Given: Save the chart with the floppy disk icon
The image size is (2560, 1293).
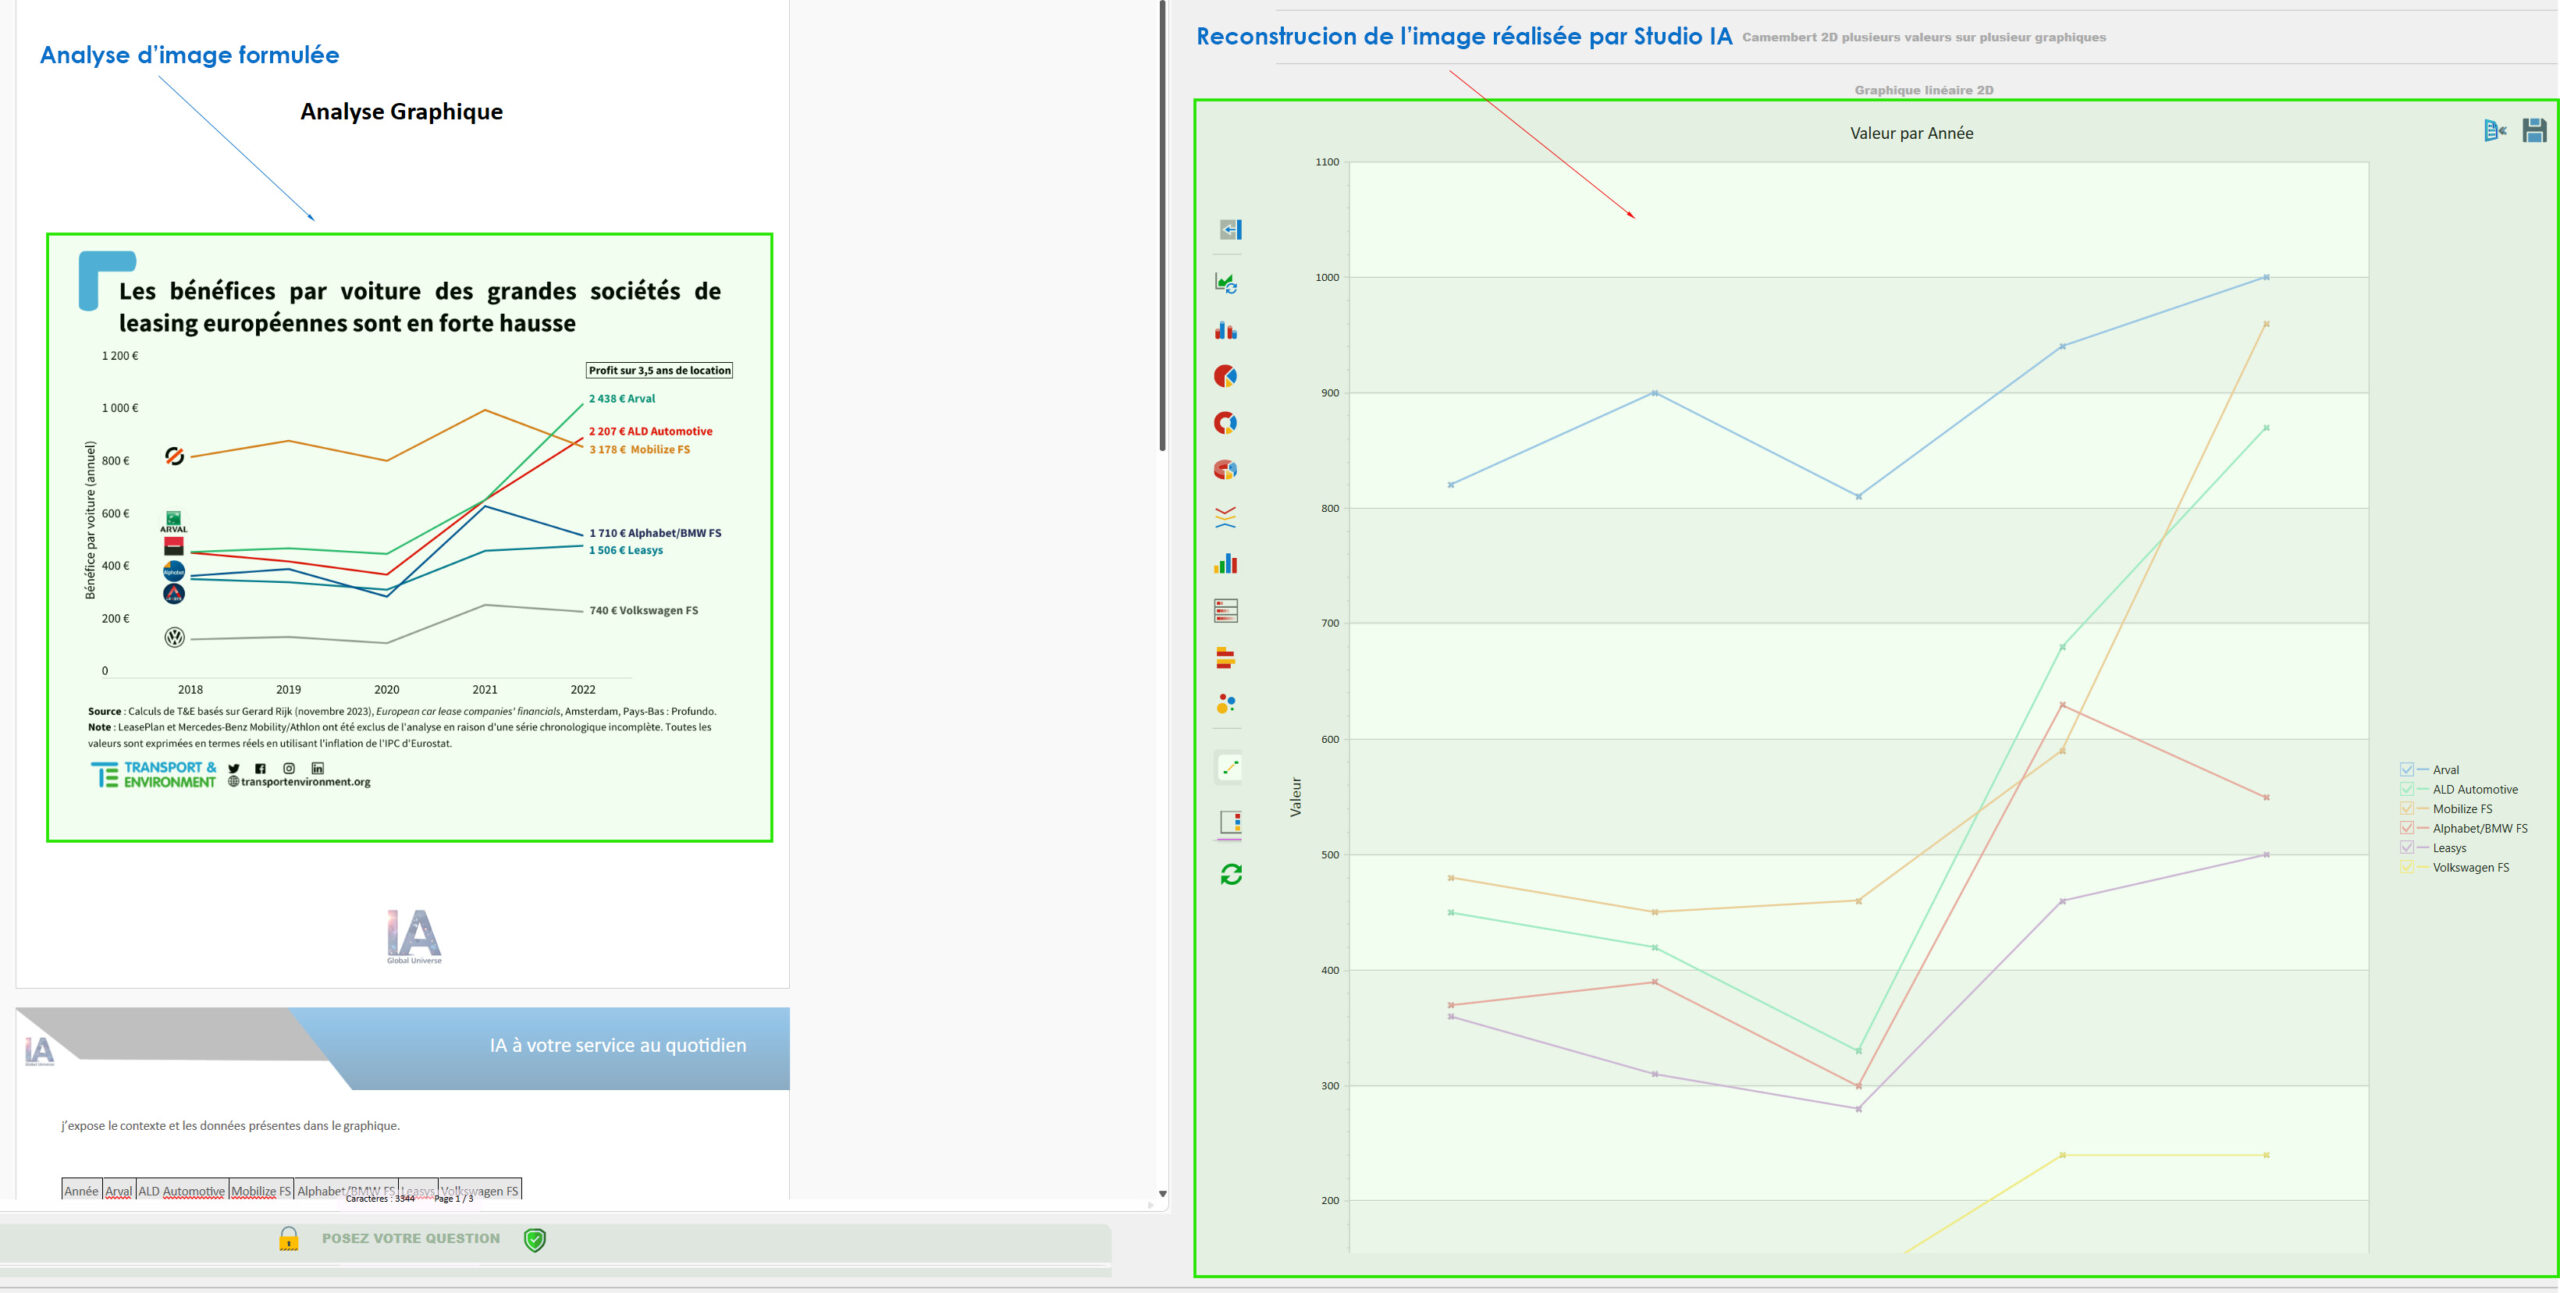Looking at the screenshot, I should pos(2534,130).
